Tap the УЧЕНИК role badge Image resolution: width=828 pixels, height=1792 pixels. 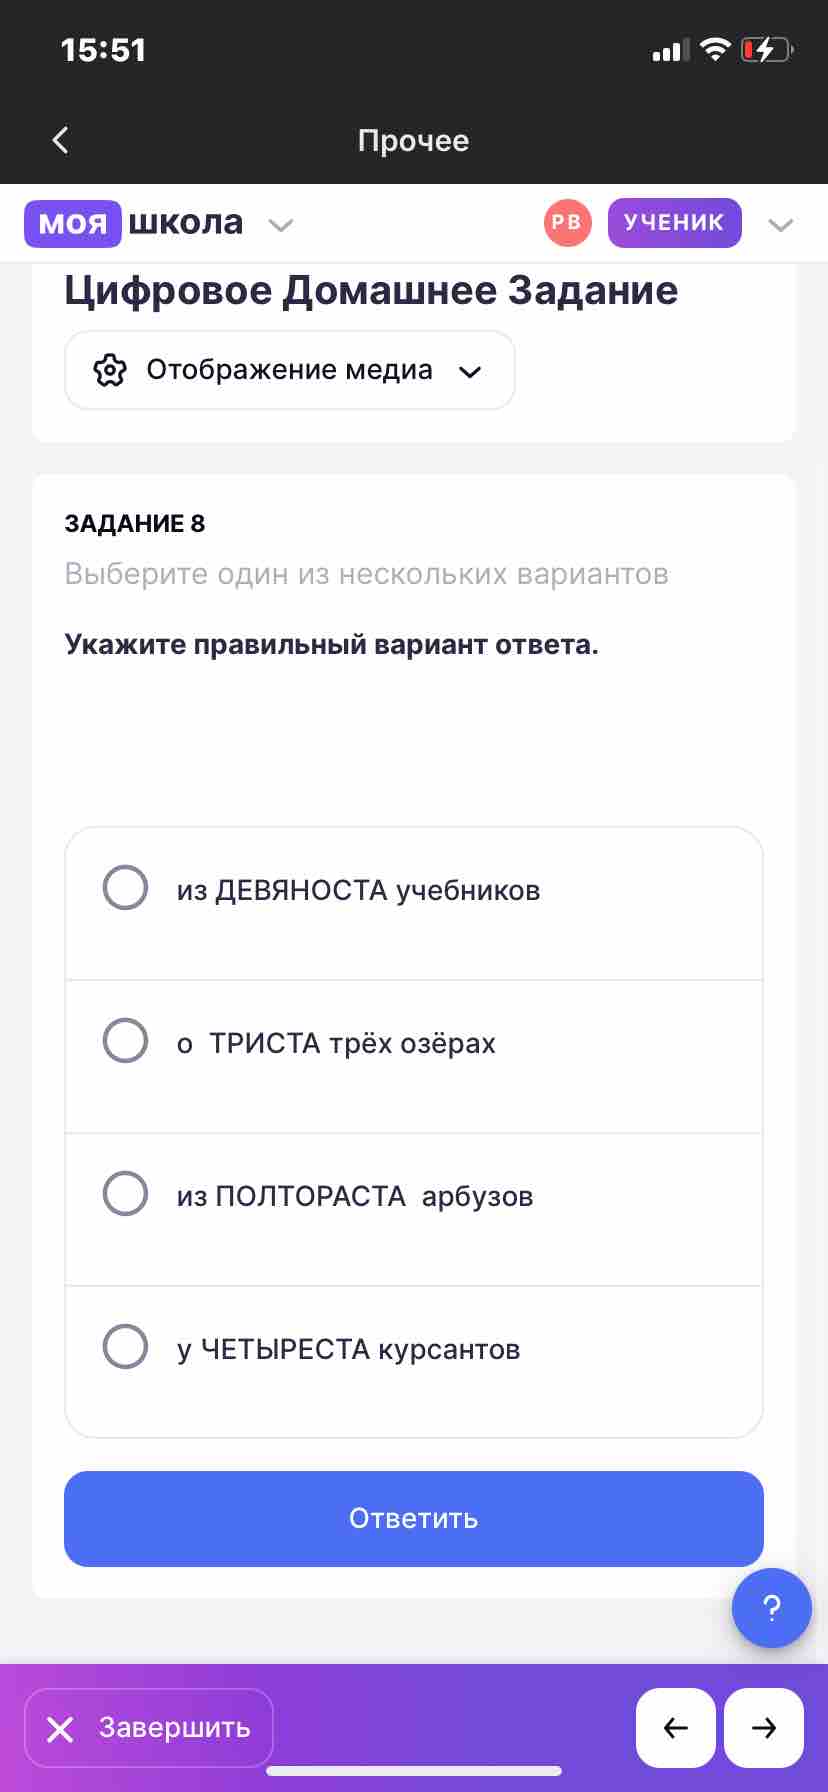[x=675, y=222]
